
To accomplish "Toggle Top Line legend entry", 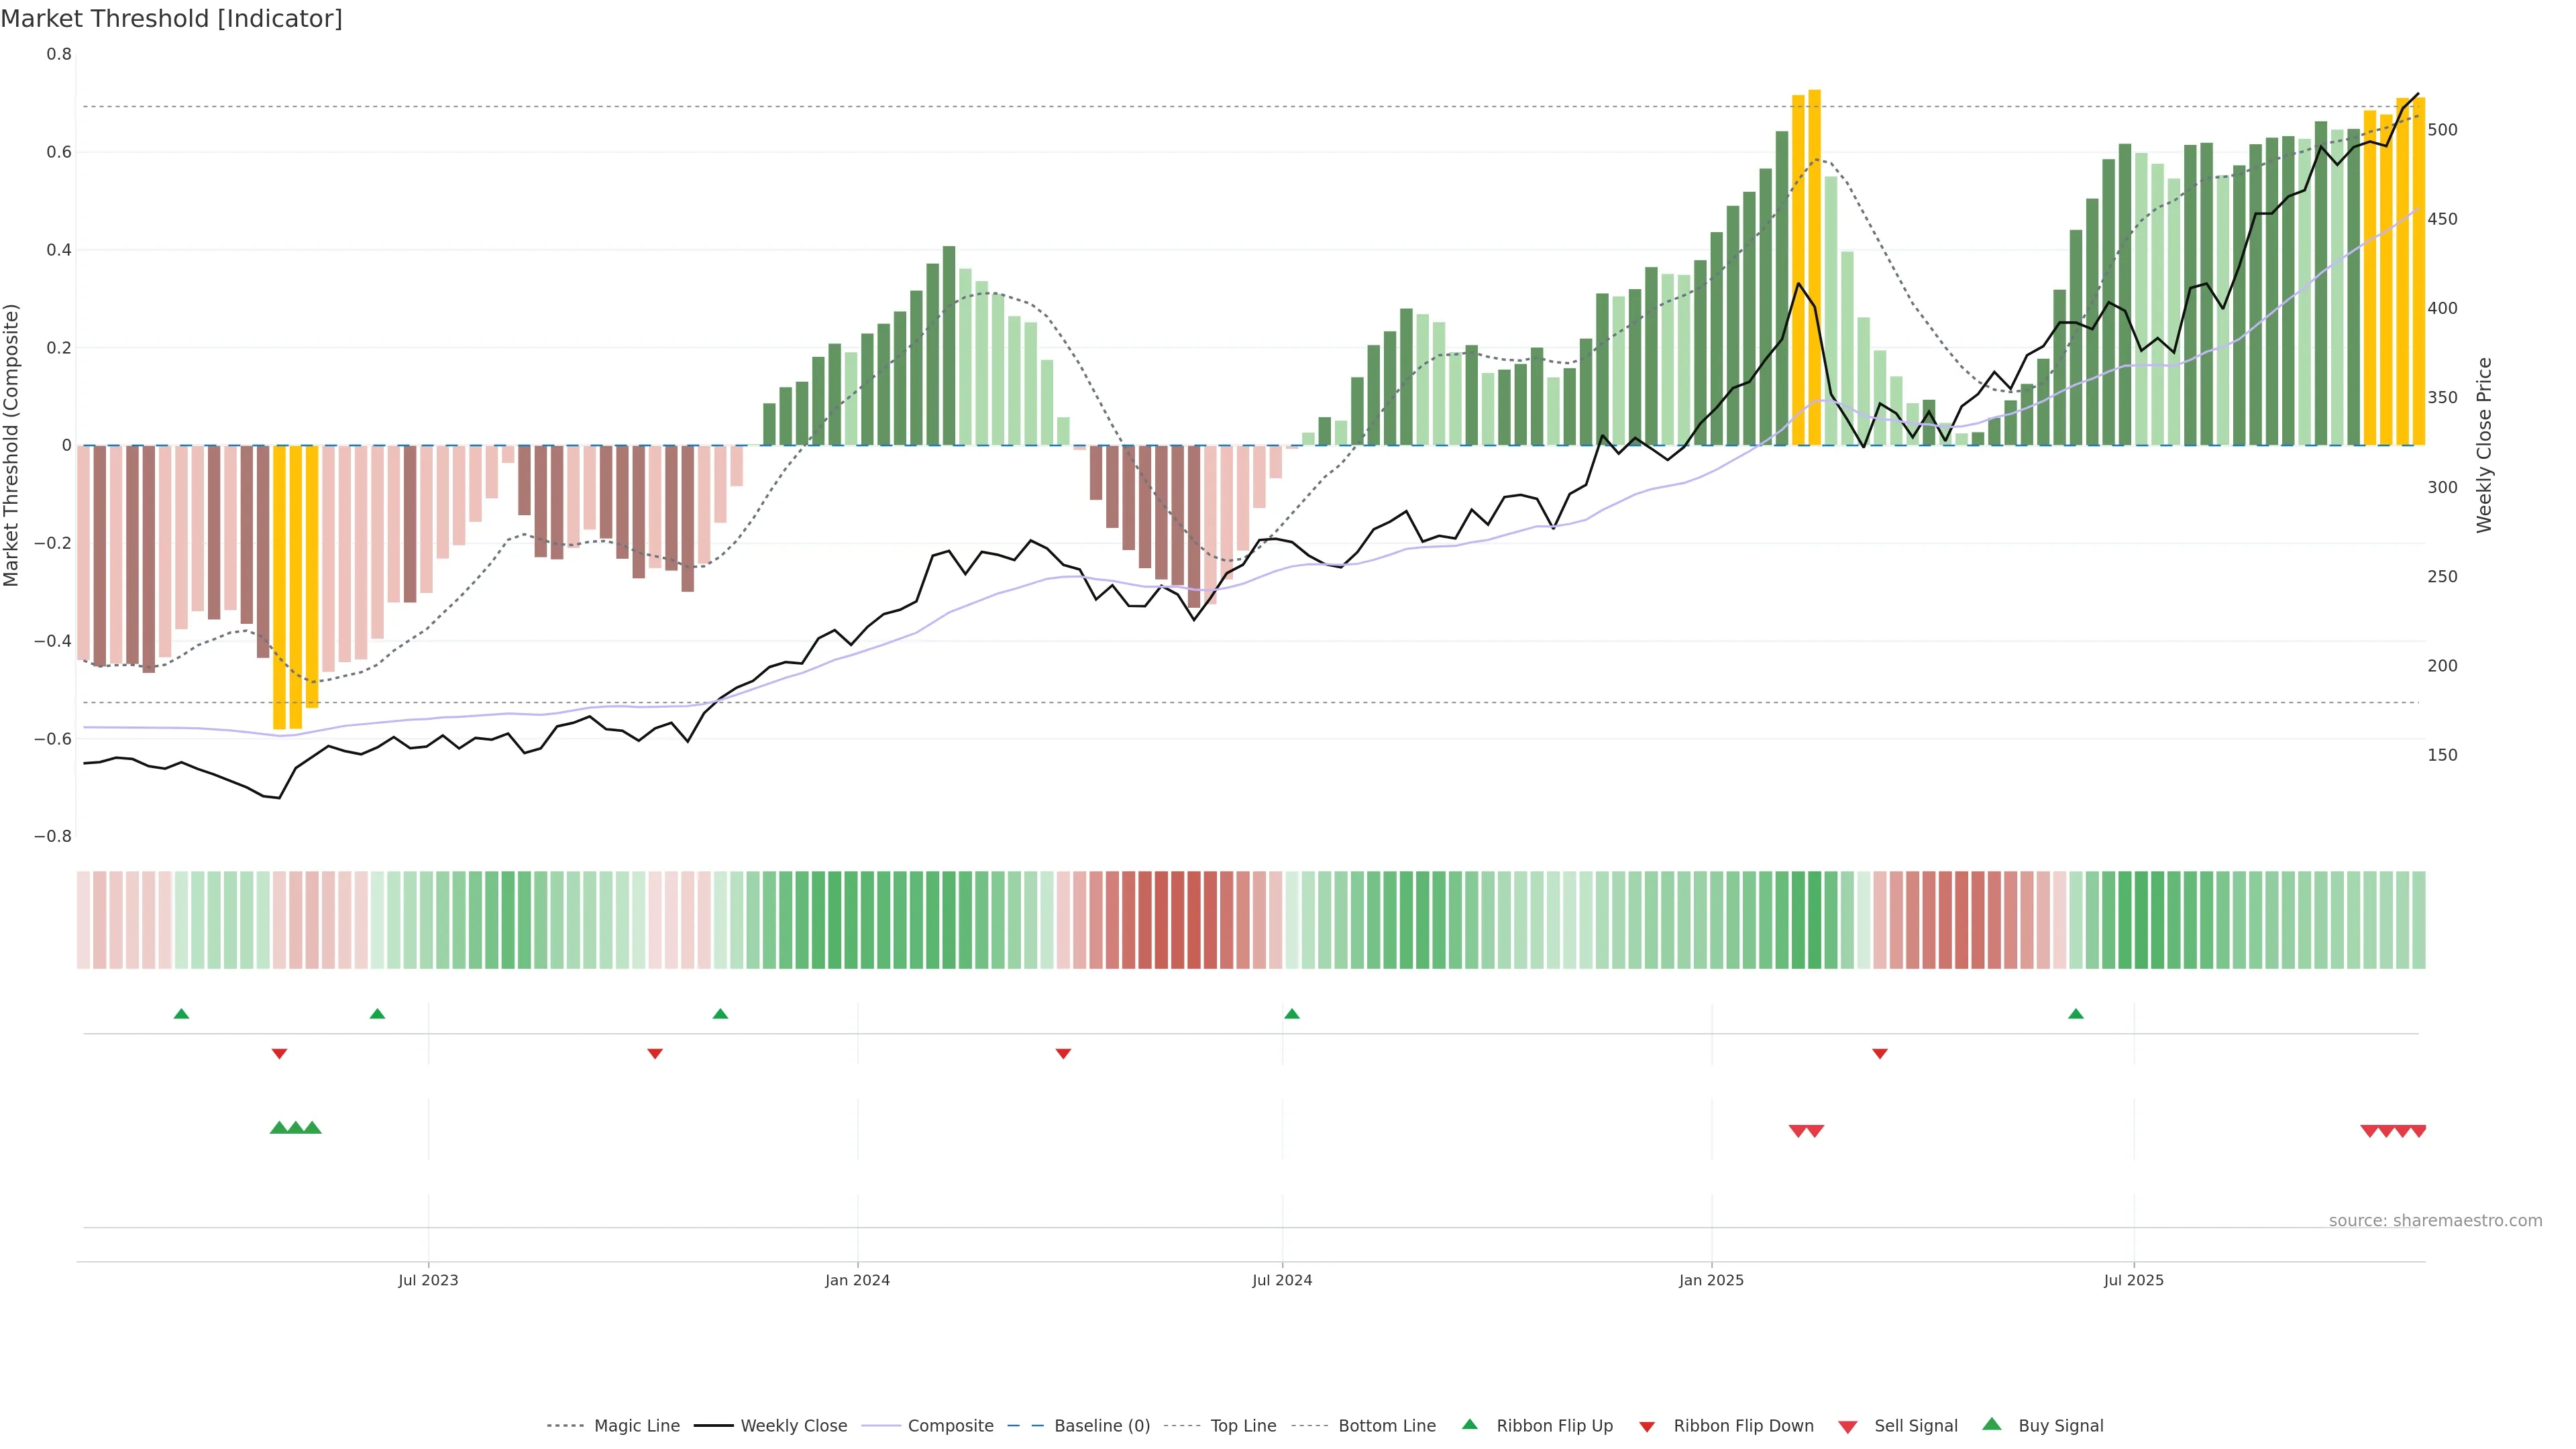I will 1243,1426.
